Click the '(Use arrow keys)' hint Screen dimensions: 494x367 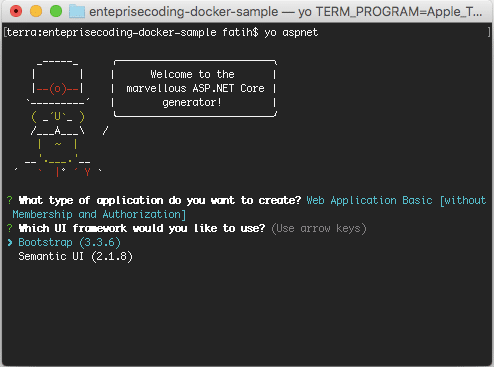pos(319,228)
